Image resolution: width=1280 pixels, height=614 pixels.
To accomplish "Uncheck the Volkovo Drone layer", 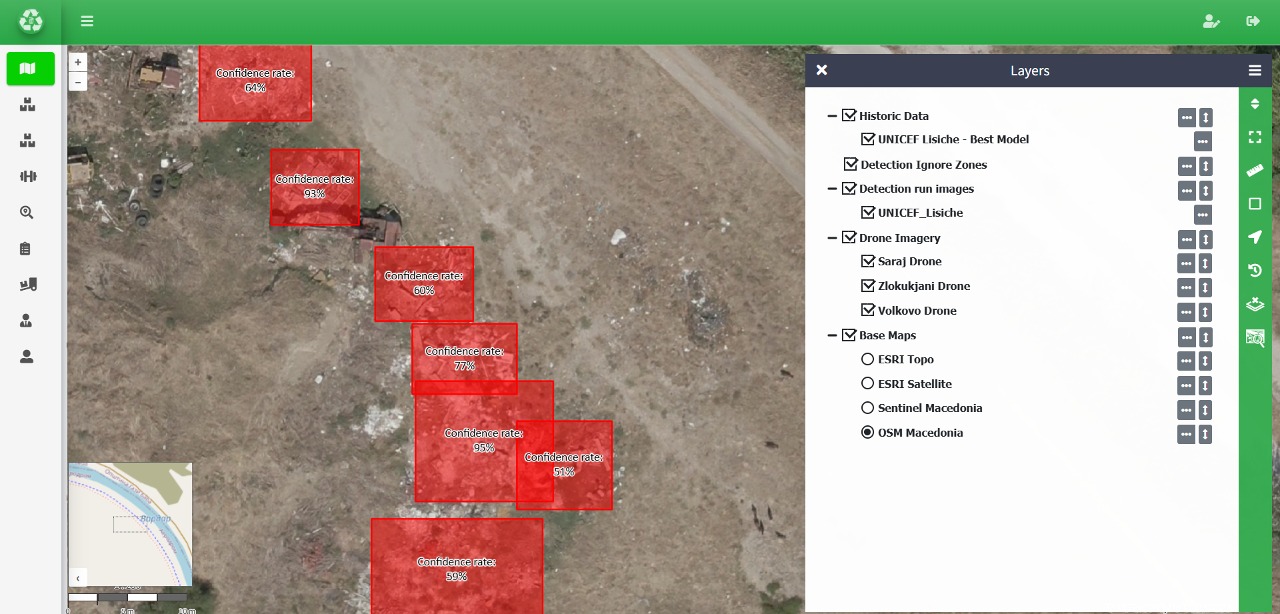I will [868, 311].
